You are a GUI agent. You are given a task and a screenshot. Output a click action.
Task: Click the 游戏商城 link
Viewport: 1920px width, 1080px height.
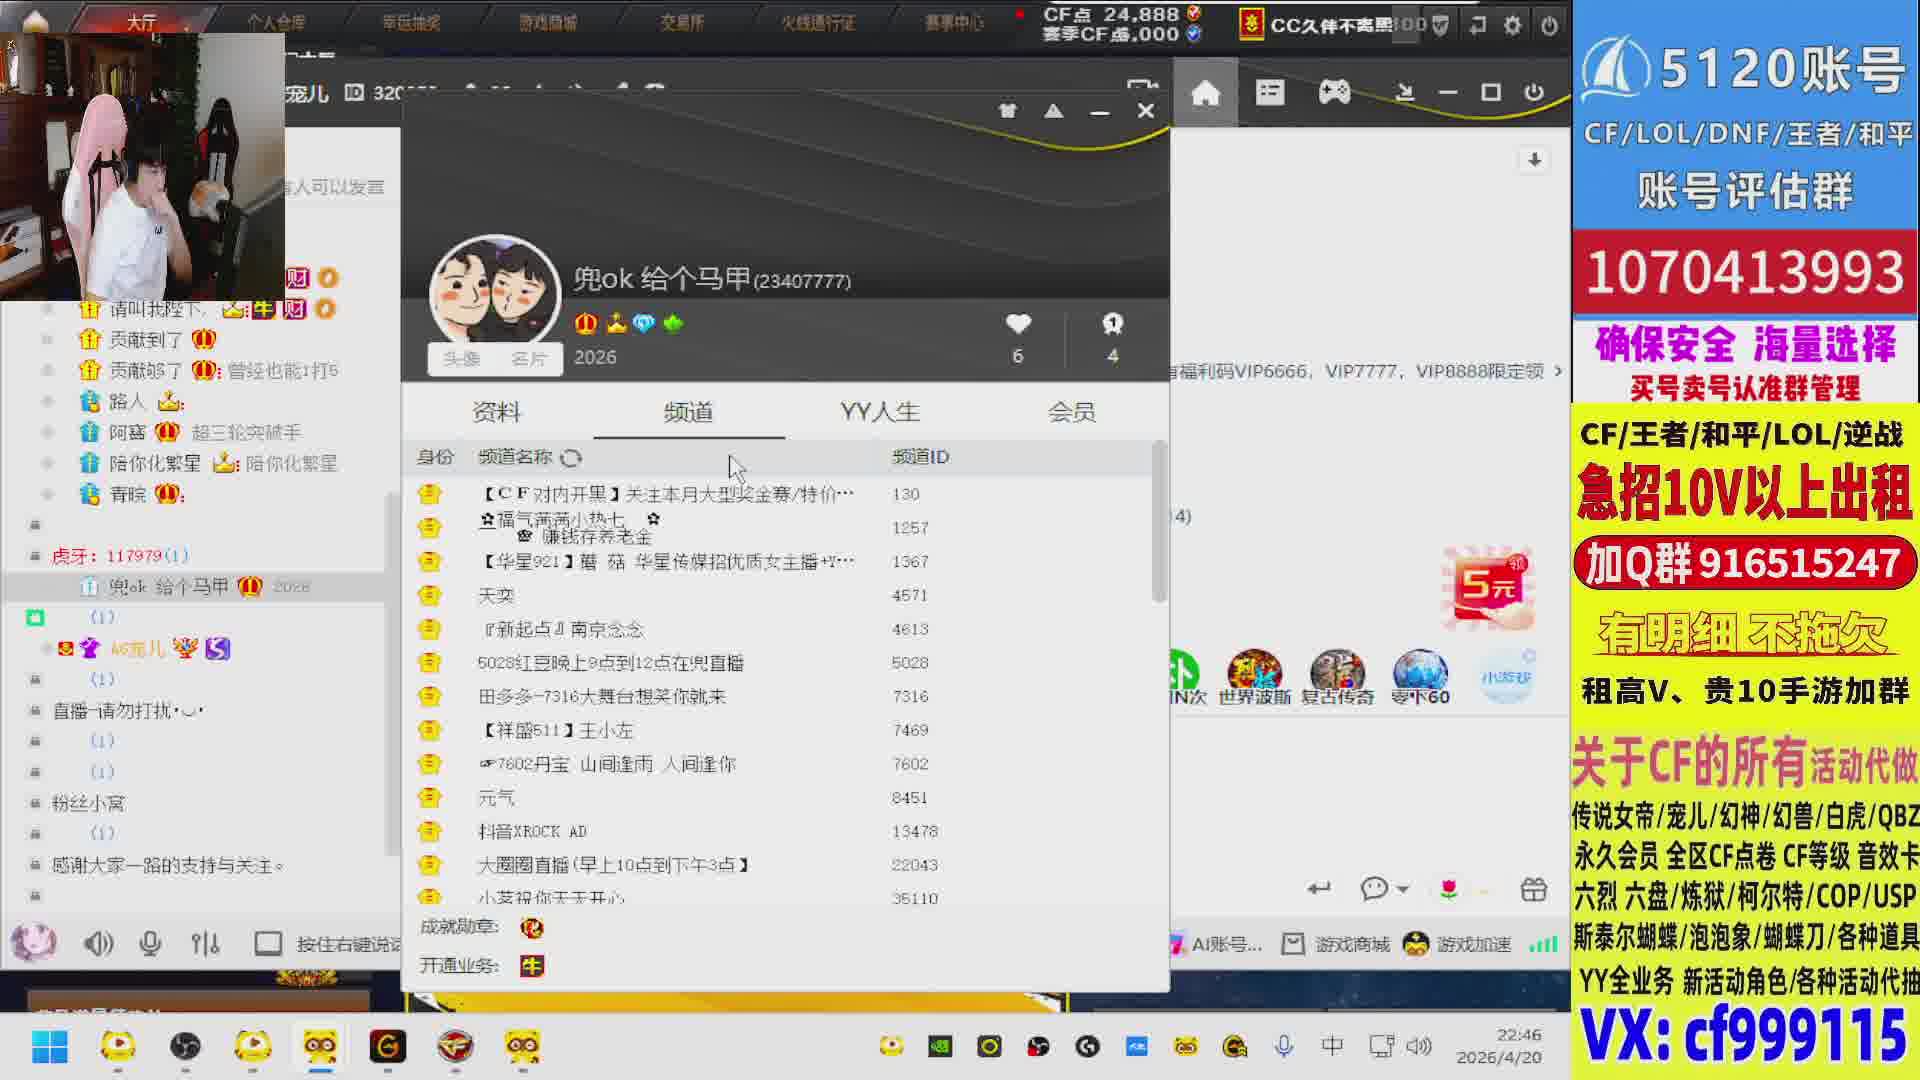(1351, 944)
